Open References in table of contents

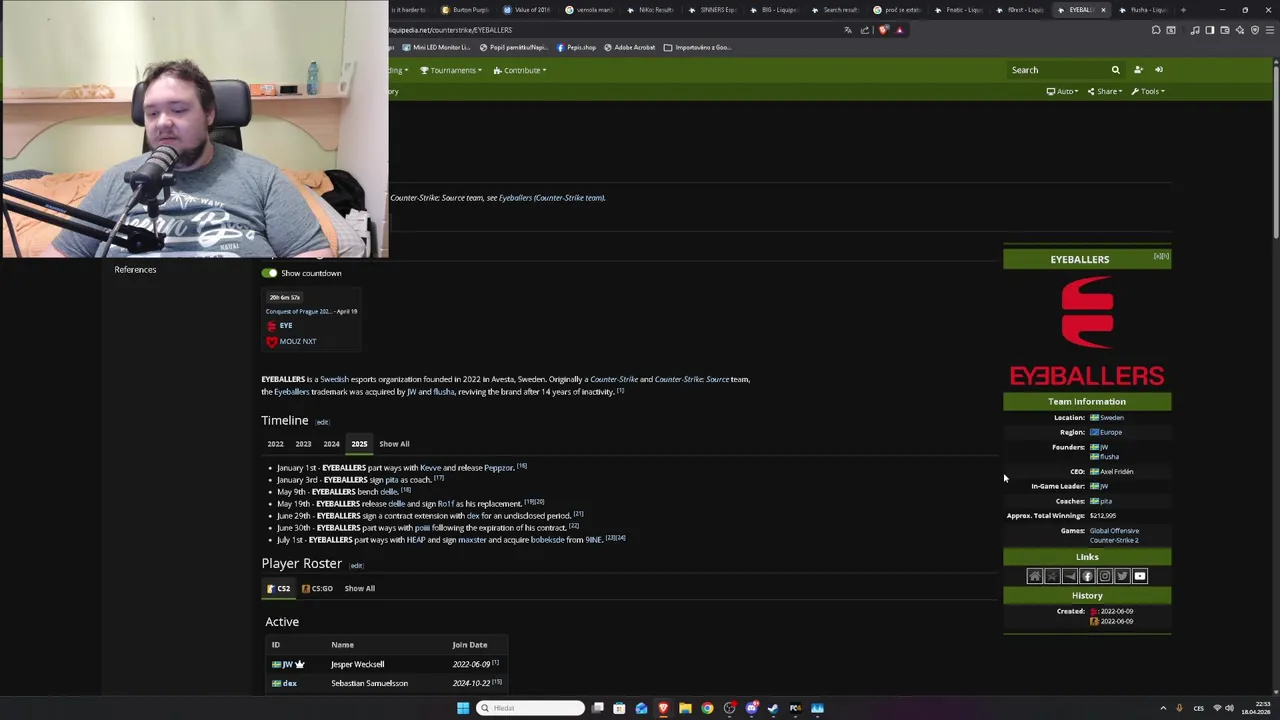[135, 270]
